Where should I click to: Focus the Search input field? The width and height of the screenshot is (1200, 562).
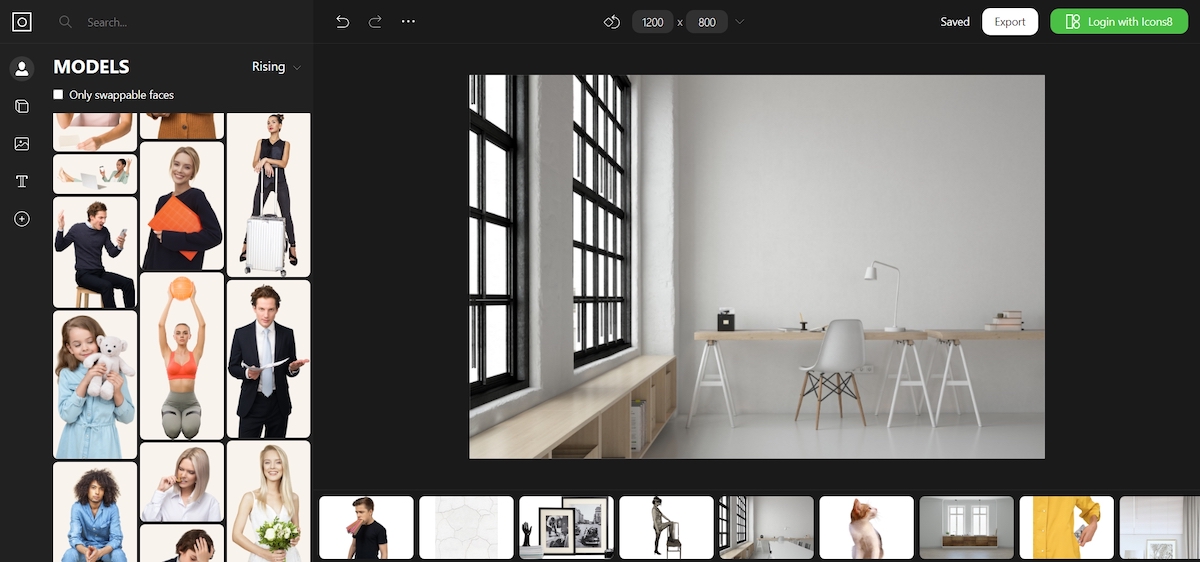[180, 22]
